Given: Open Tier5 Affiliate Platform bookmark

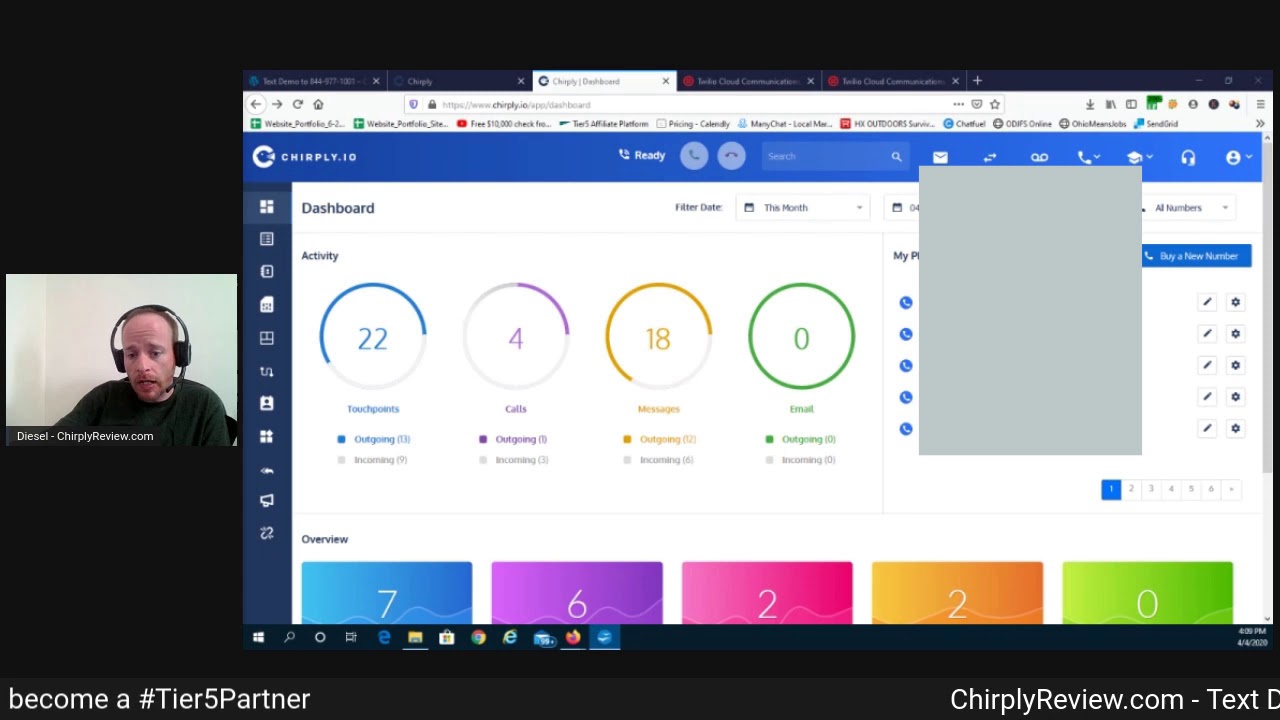Looking at the screenshot, I should point(604,124).
